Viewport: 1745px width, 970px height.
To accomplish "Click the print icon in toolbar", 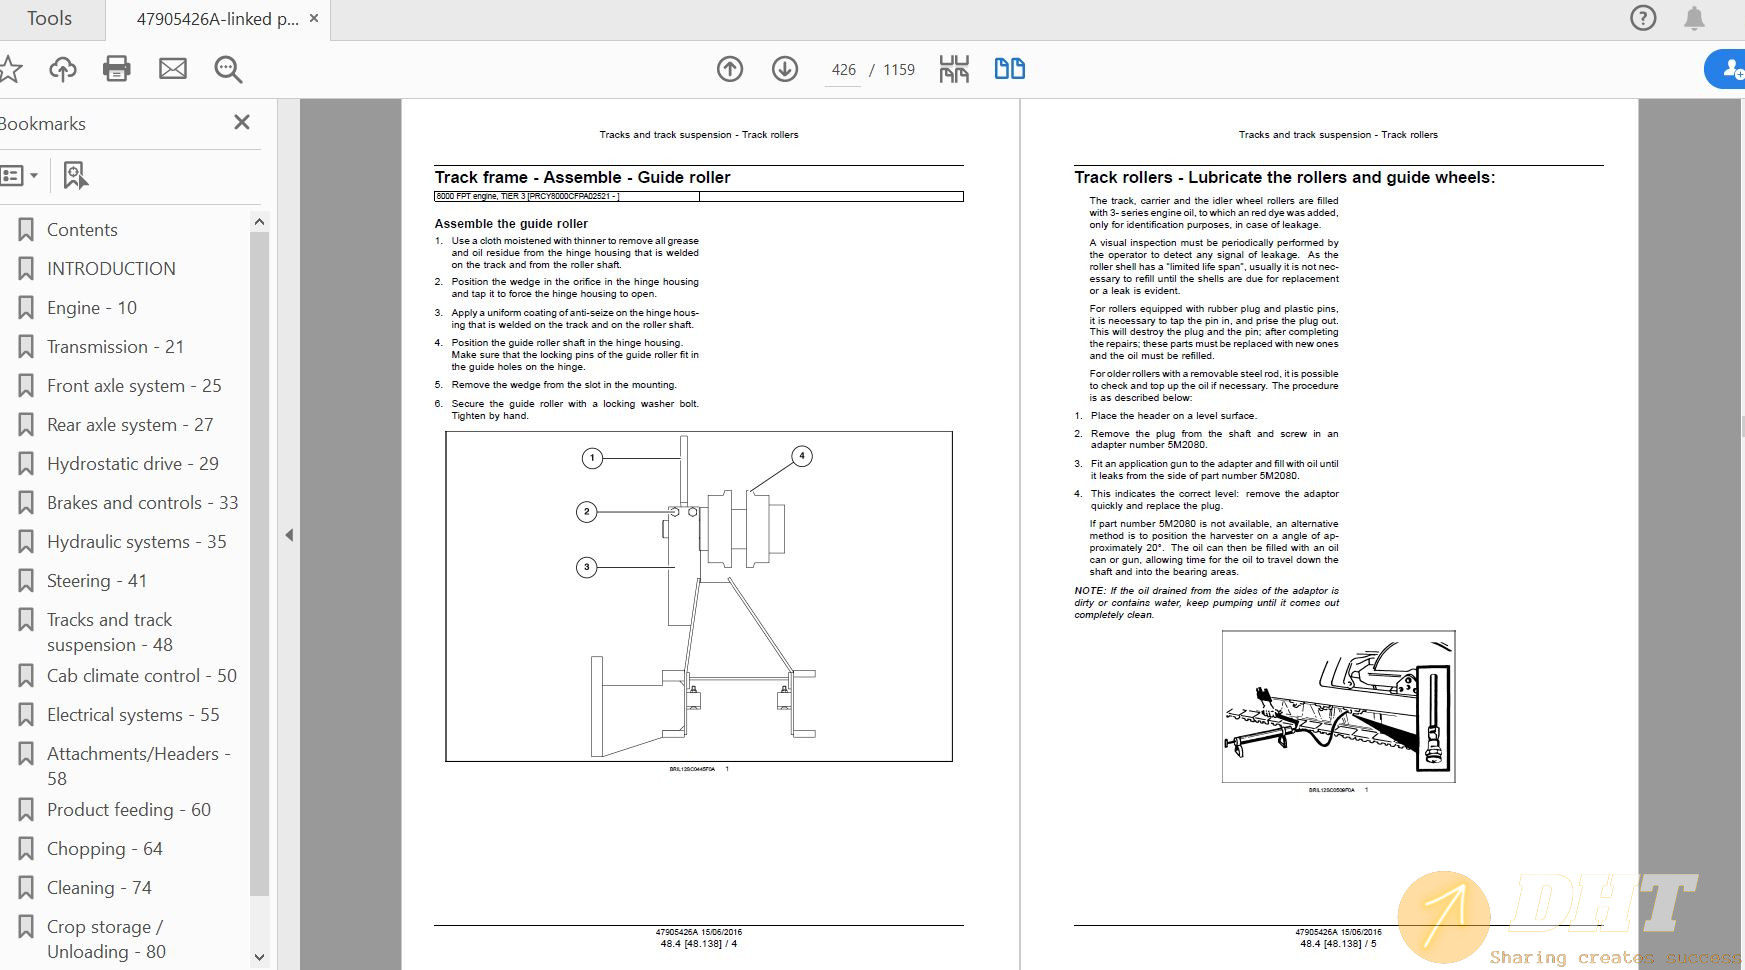I will [x=117, y=69].
